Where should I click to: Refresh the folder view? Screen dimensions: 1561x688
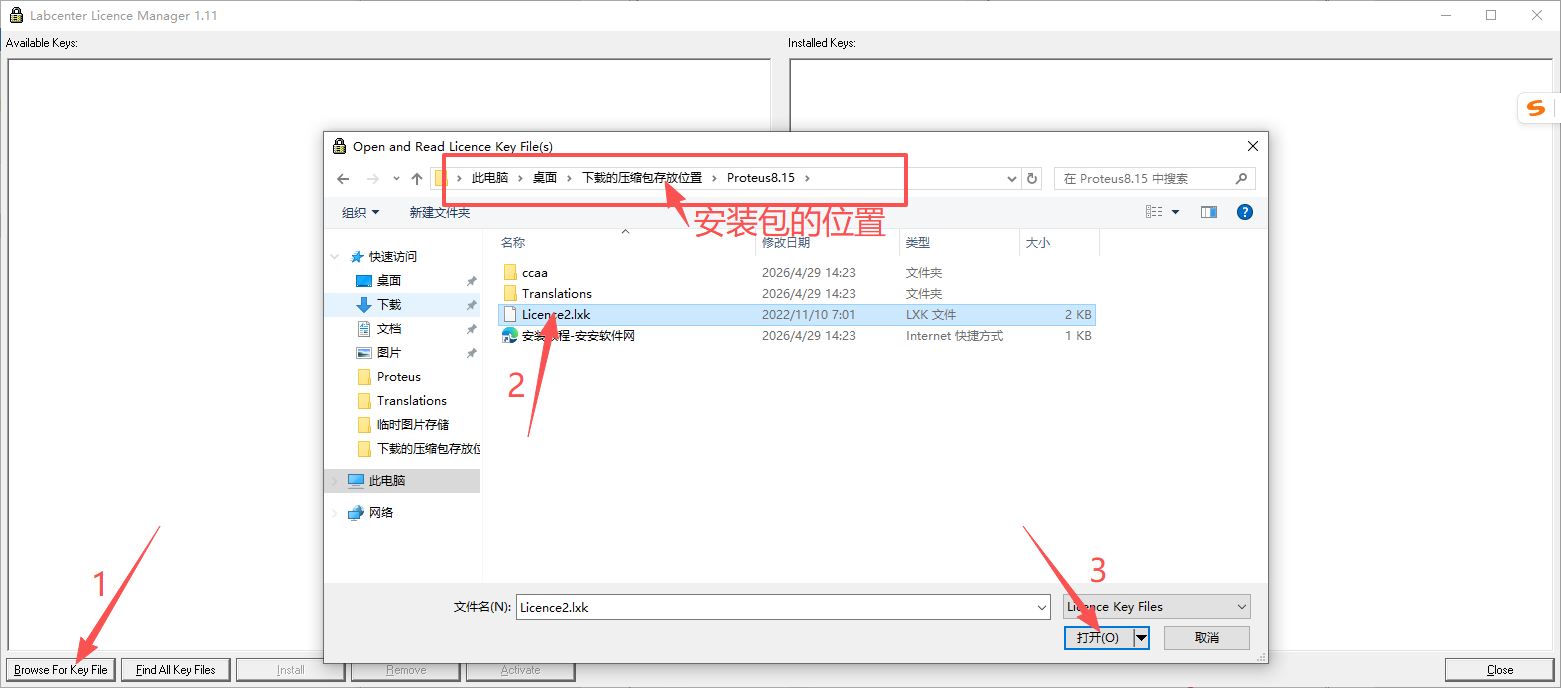tap(1033, 179)
